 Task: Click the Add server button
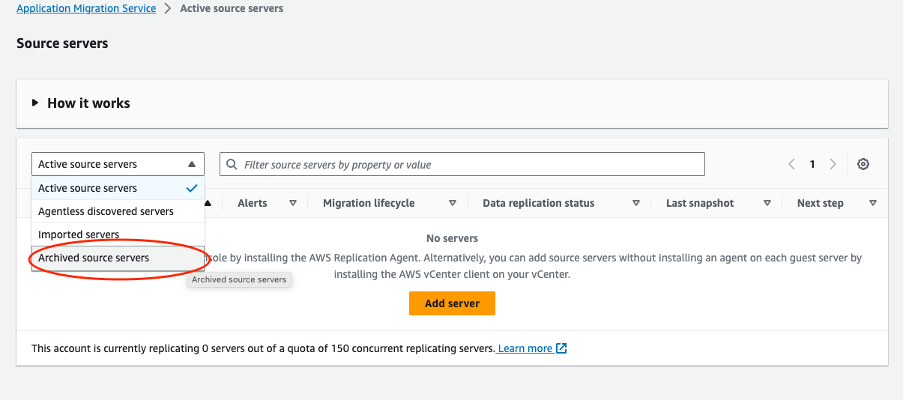452,303
